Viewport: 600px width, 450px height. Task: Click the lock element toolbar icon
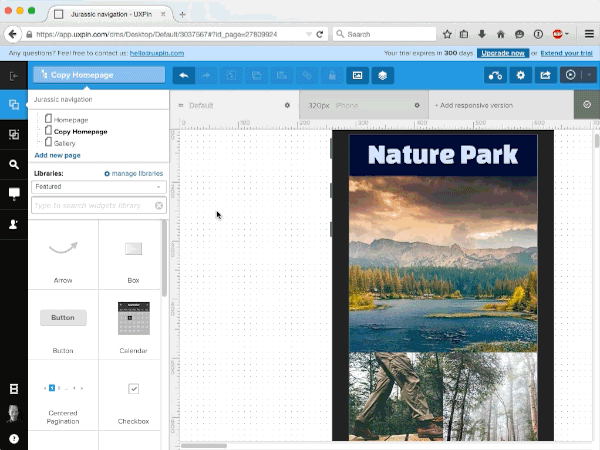point(332,75)
